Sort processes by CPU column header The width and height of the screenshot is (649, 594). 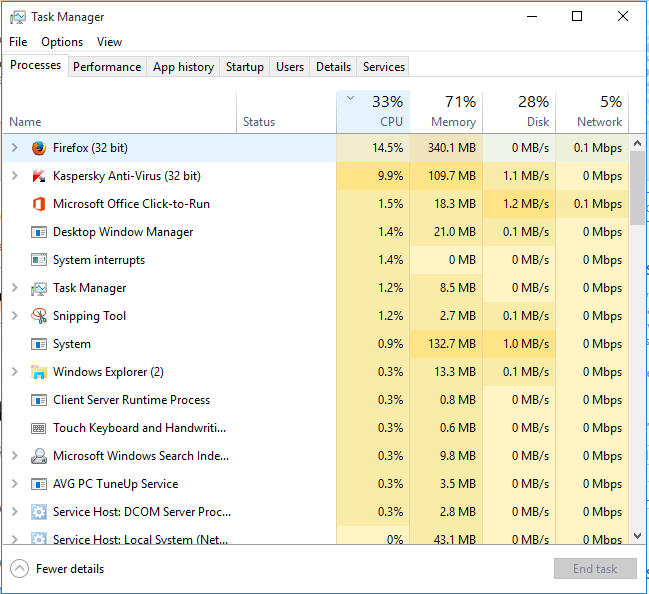(x=373, y=112)
